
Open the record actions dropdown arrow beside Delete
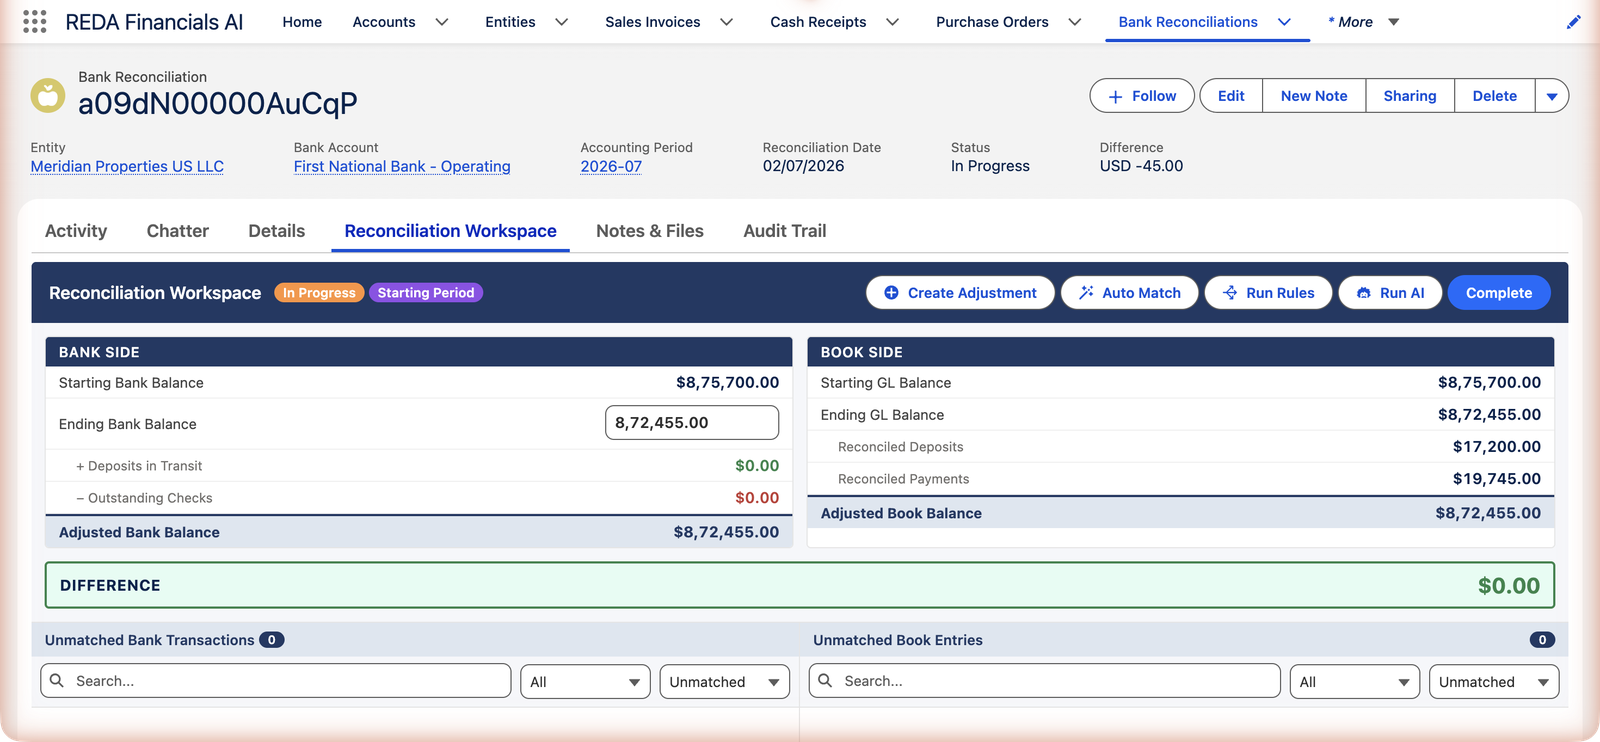(x=1552, y=96)
